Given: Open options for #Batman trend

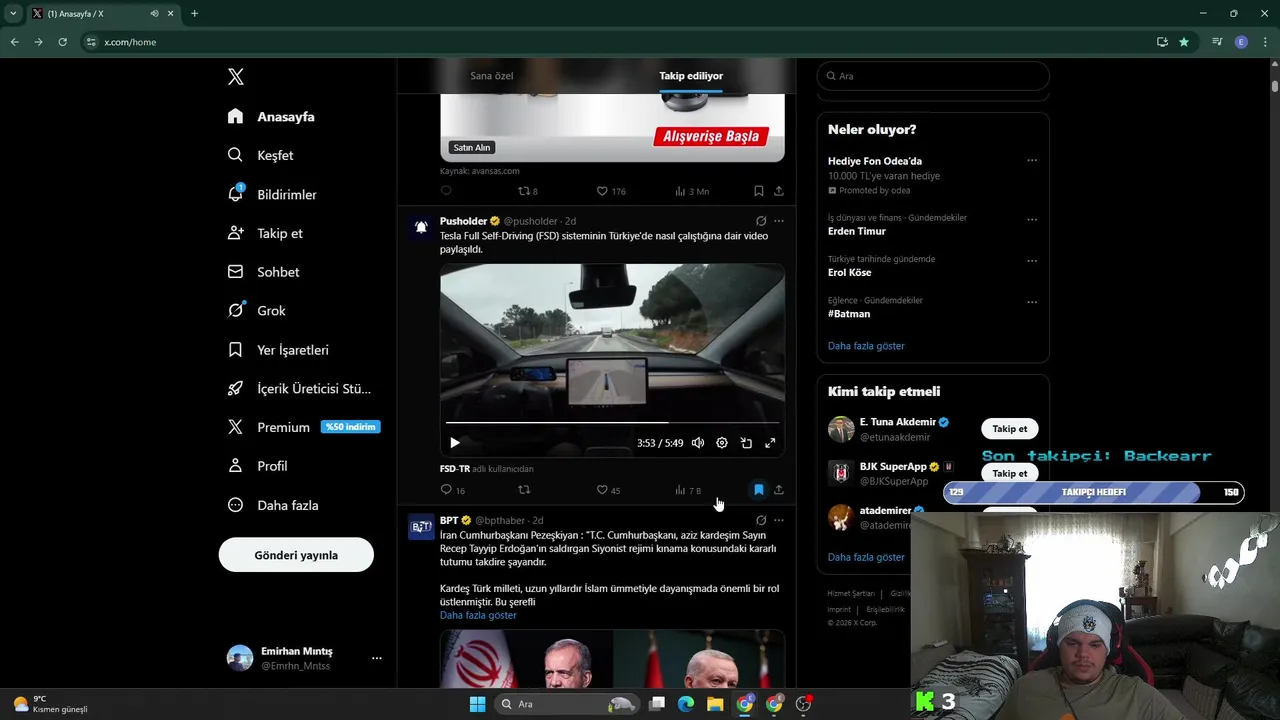Looking at the screenshot, I should pos(1032,302).
